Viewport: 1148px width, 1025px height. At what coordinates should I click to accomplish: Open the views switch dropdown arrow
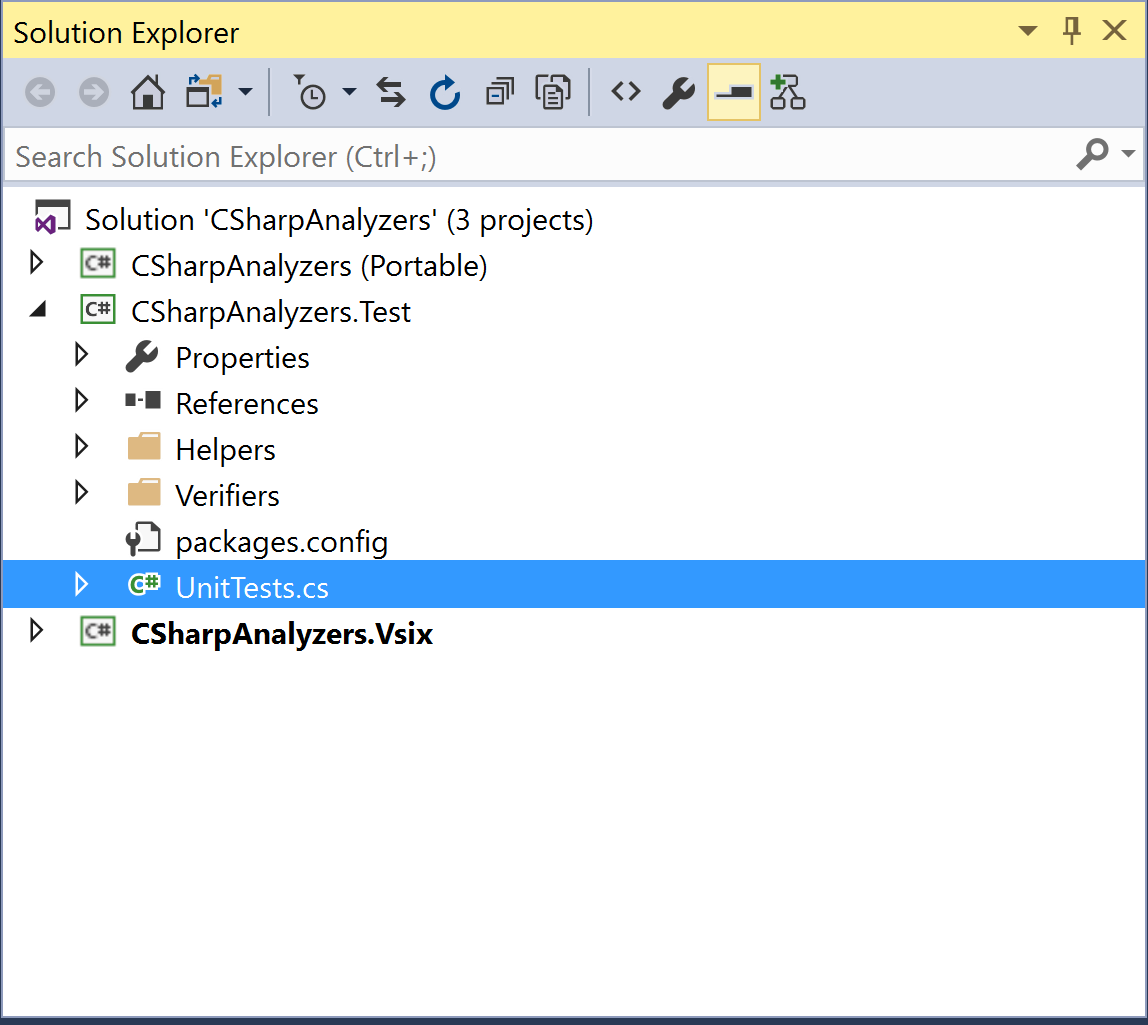[x=245, y=92]
